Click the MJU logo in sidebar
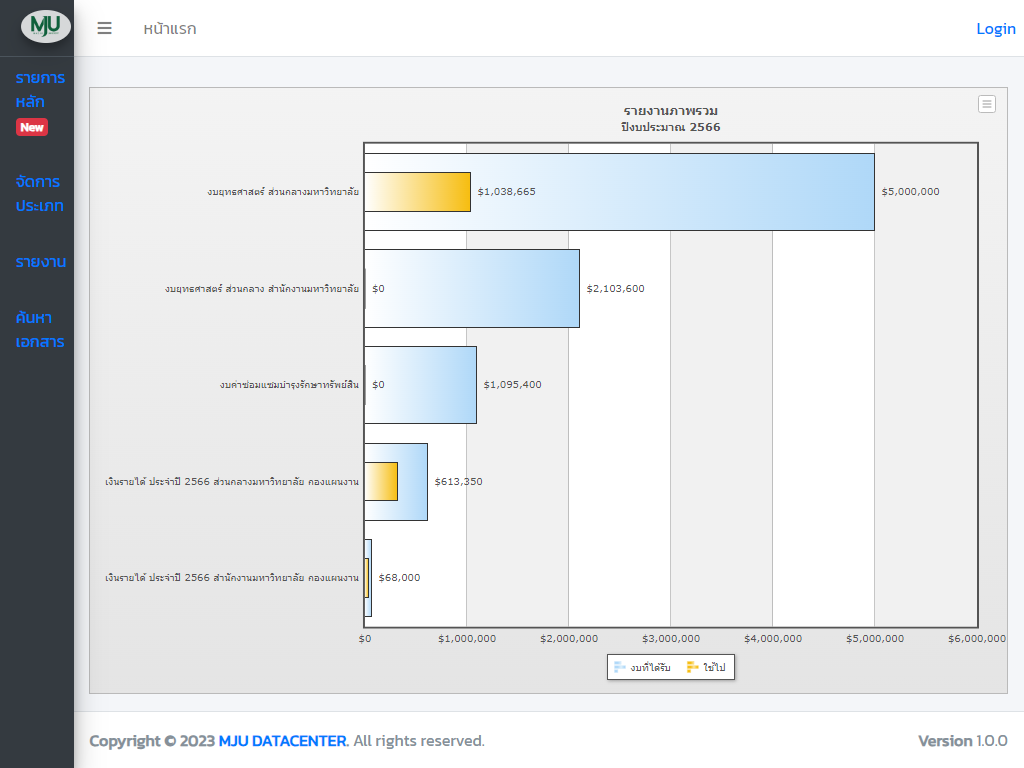The height and width of the screenshot is (768, 1024). 46,26
